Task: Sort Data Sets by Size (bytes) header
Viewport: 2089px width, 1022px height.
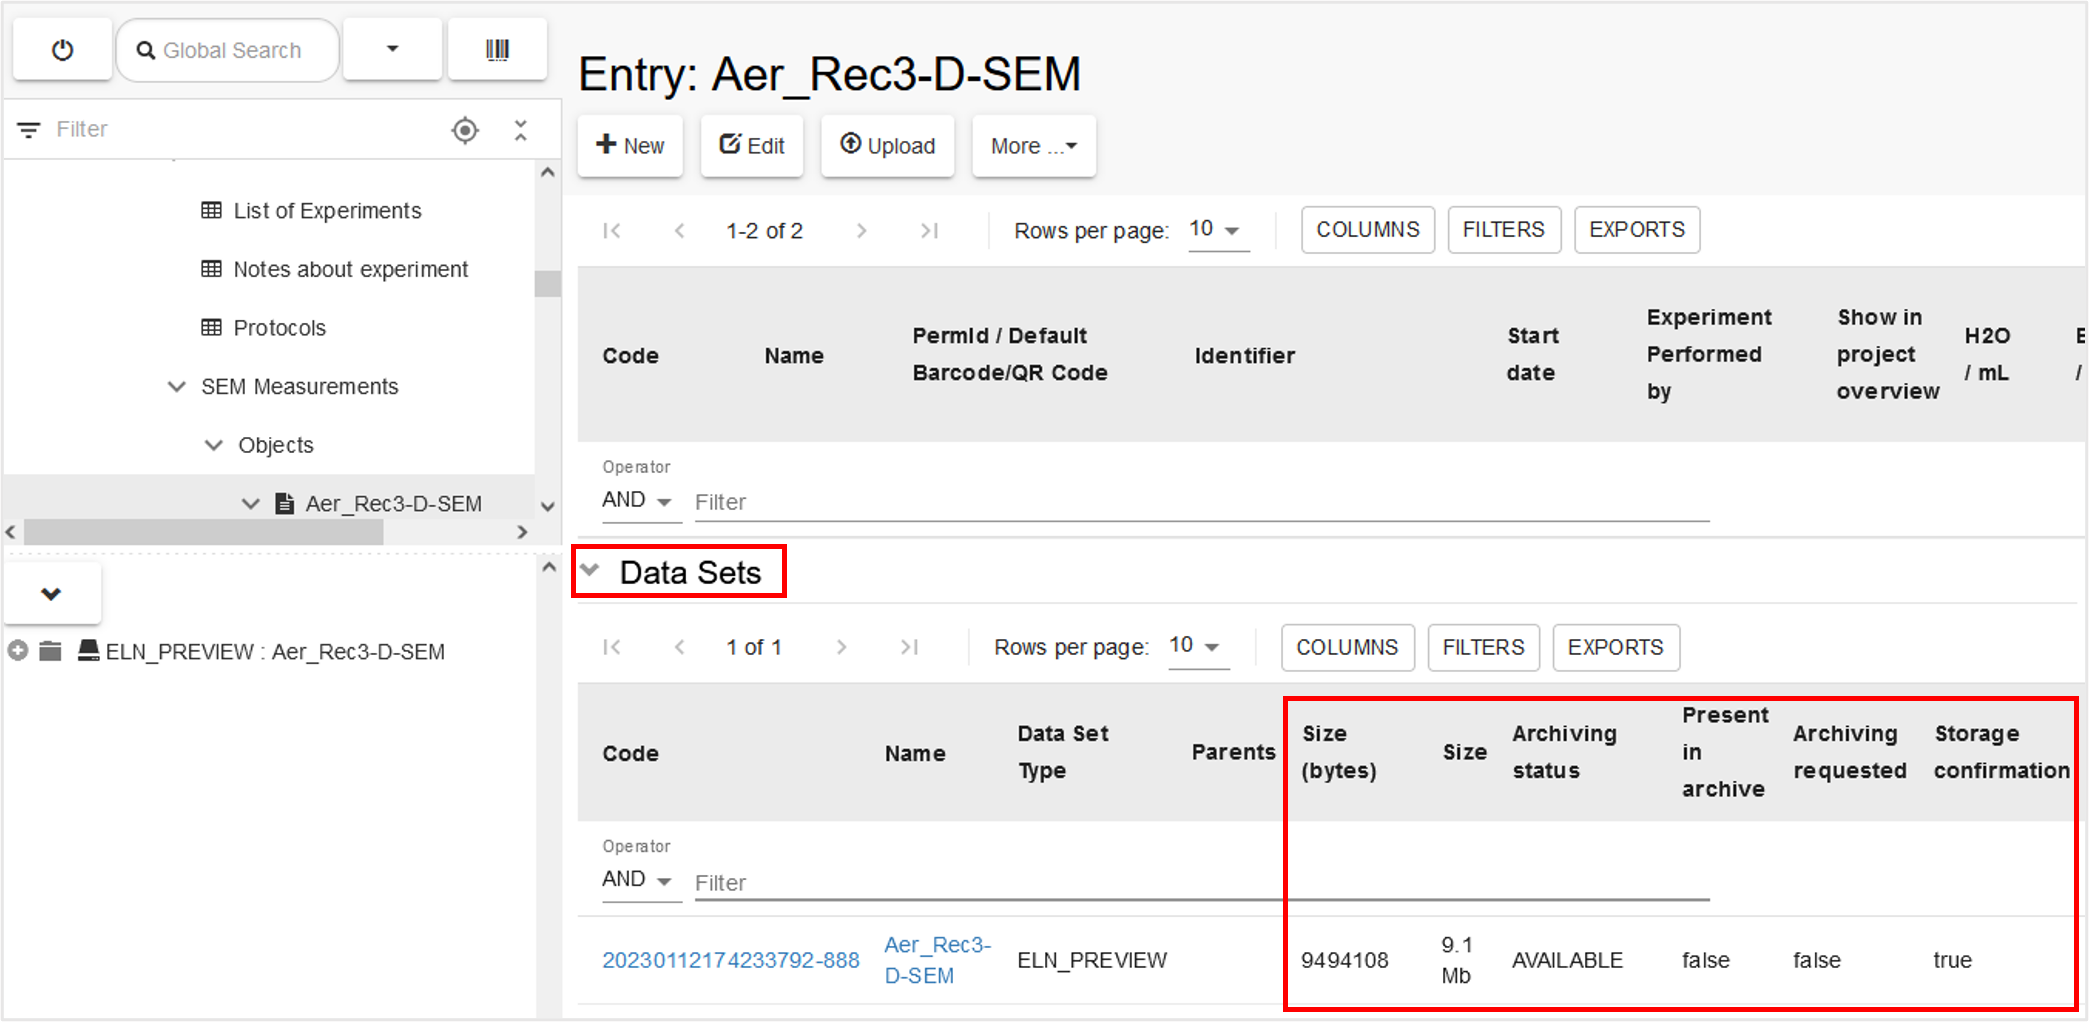Action: coord(1339,752)
